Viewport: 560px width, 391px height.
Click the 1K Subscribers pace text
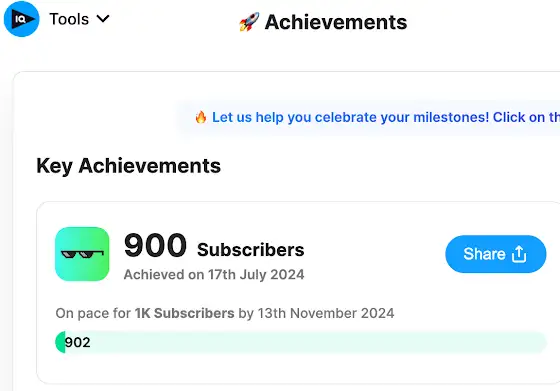184,313
